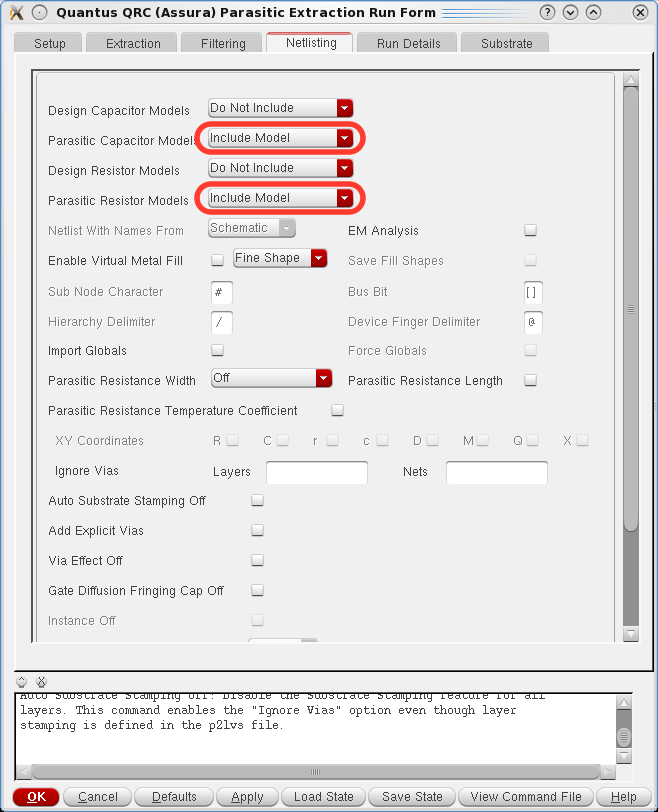Image resolution: width=658 pixels, height=812 pixels.
Task: Click the title bar help question mark icon
Action: (x=547, y=13)
